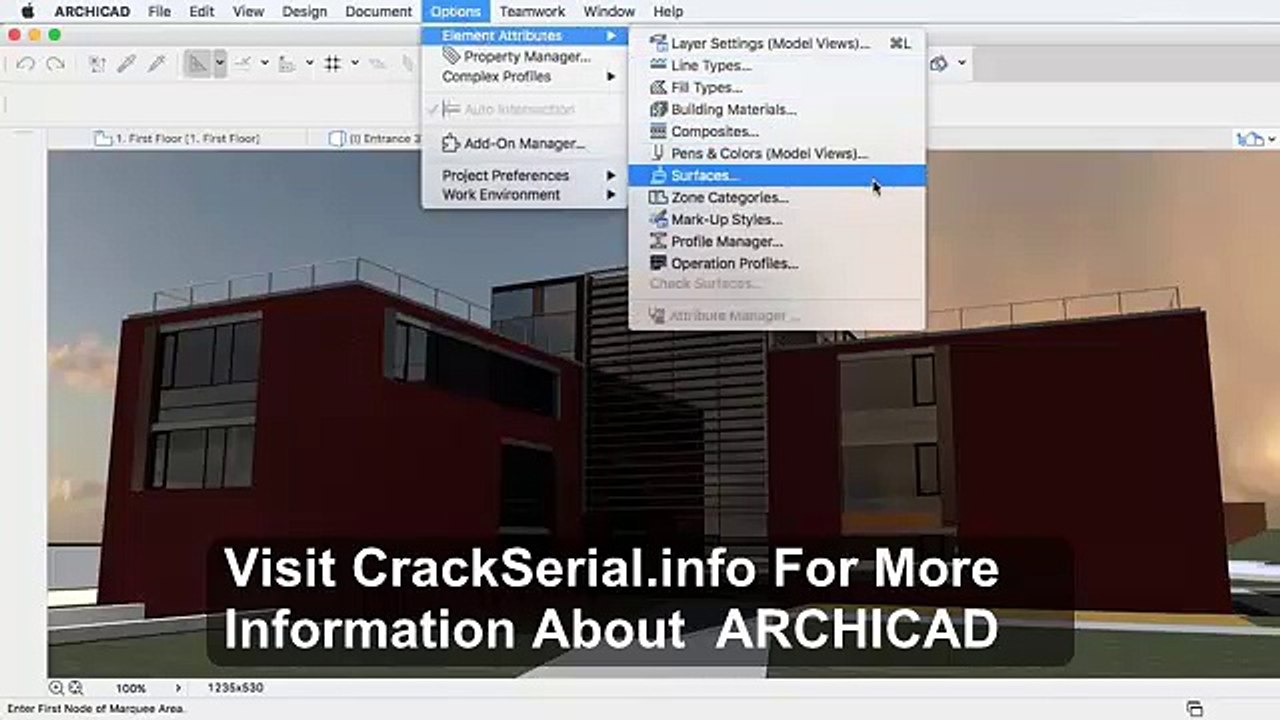Click the Building Materials menu icon

click(658, 109)
